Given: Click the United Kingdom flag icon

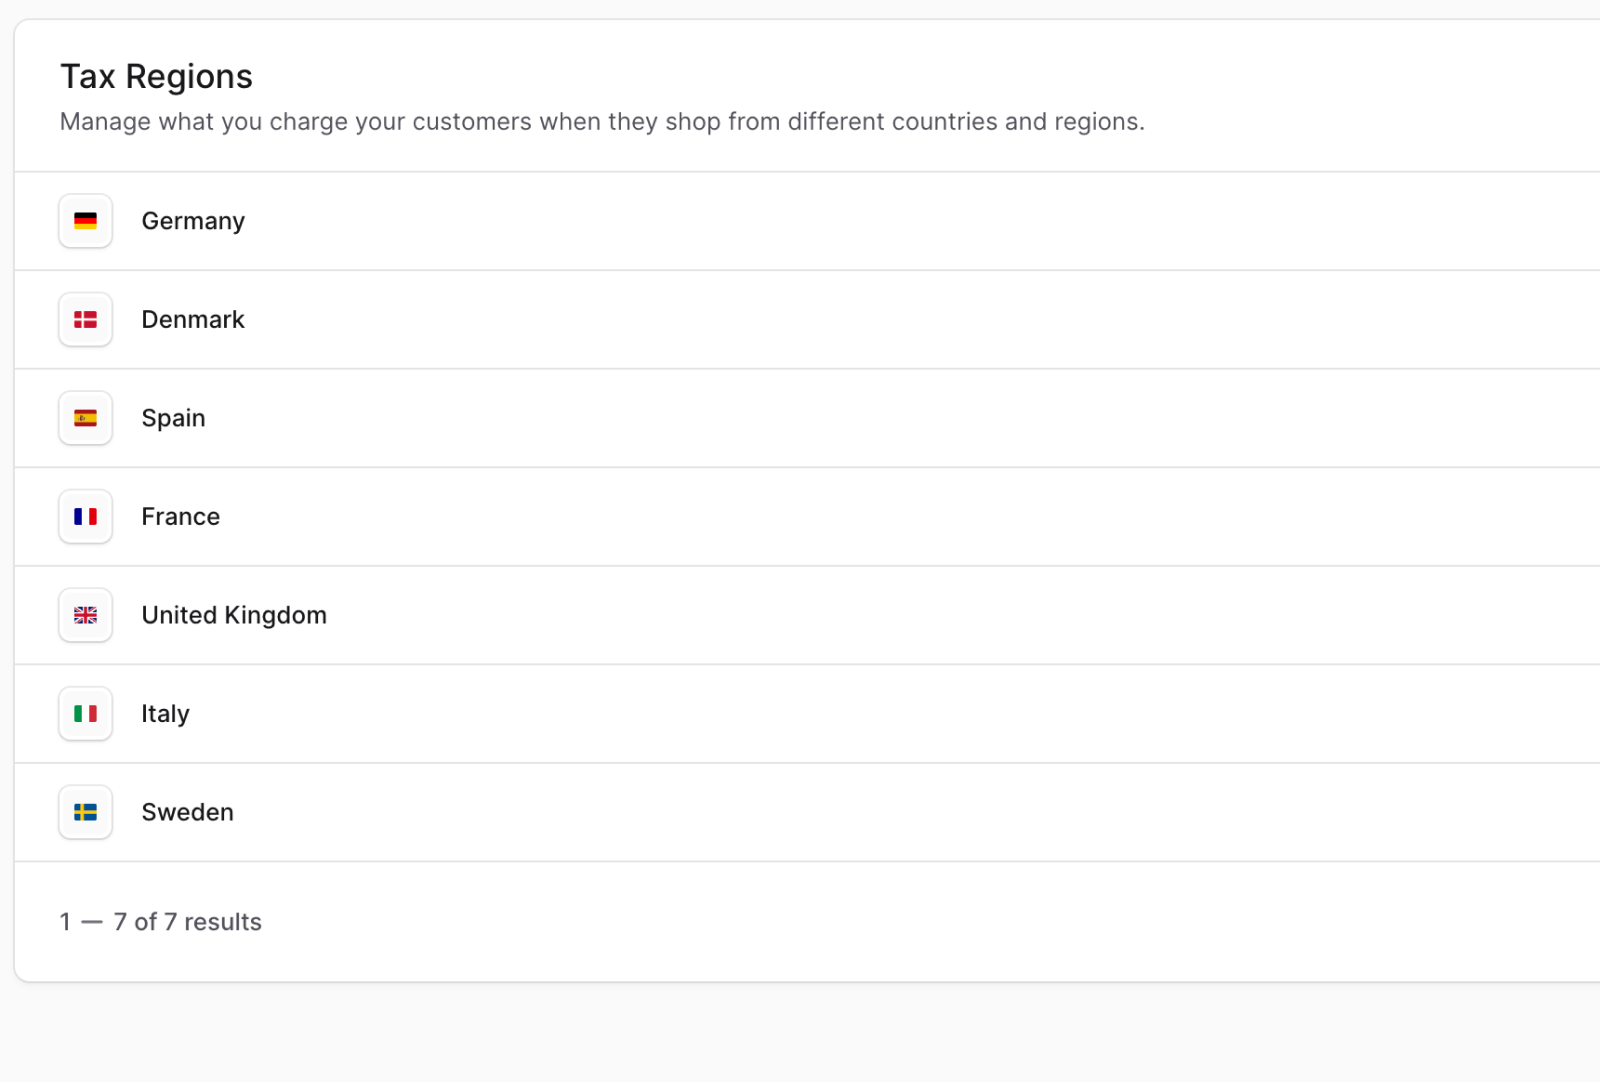Looking at the screenshot, I should pyautogui.click(x=85, y=615).
